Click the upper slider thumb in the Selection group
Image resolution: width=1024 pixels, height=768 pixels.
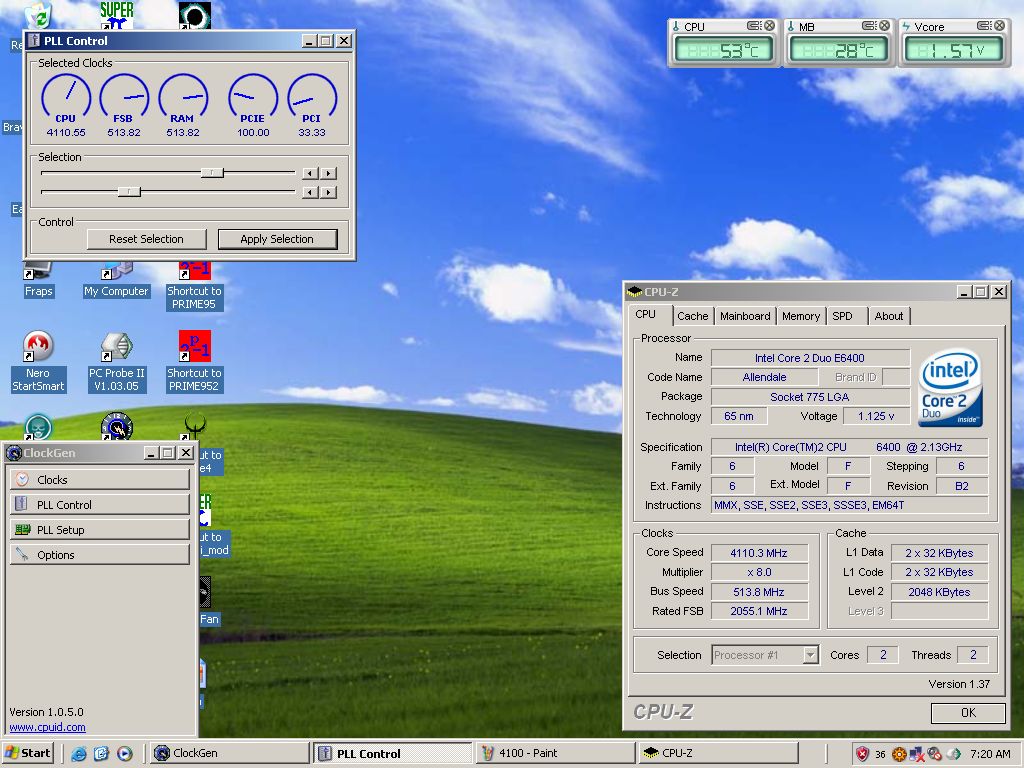[212, 173]
